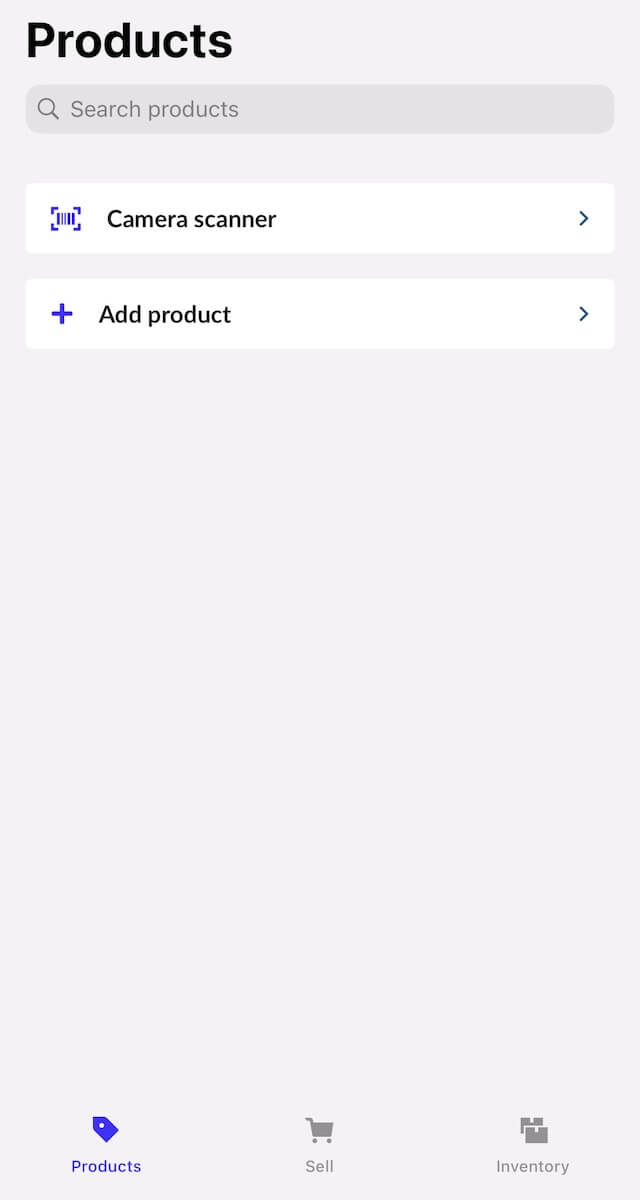
Task: Select the Products tab
Action: 105,1142
